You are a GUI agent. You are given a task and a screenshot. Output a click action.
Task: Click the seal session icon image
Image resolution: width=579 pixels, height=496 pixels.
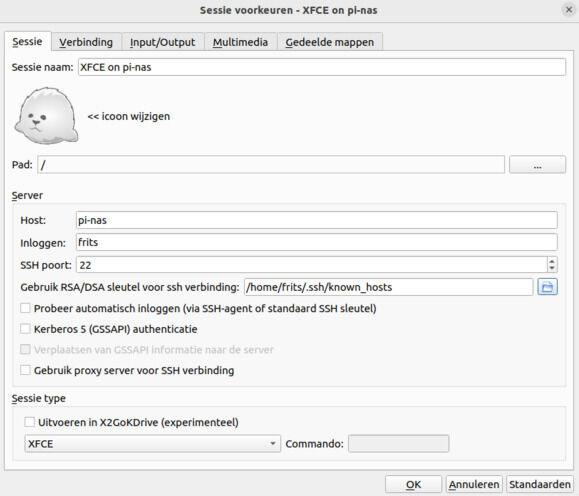click(x=46, y=116)
